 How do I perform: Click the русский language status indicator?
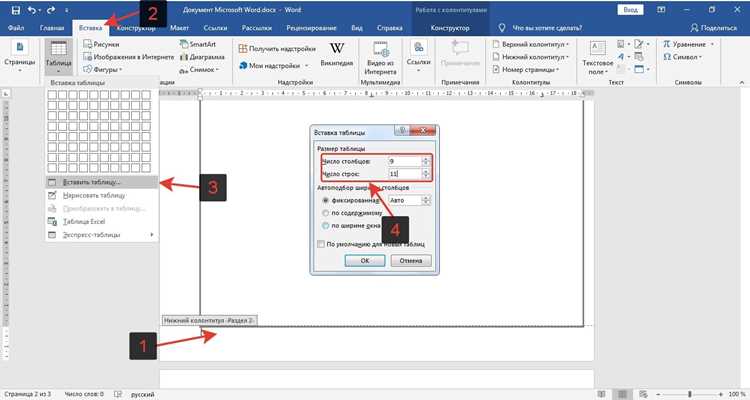(x=143, y=394)
